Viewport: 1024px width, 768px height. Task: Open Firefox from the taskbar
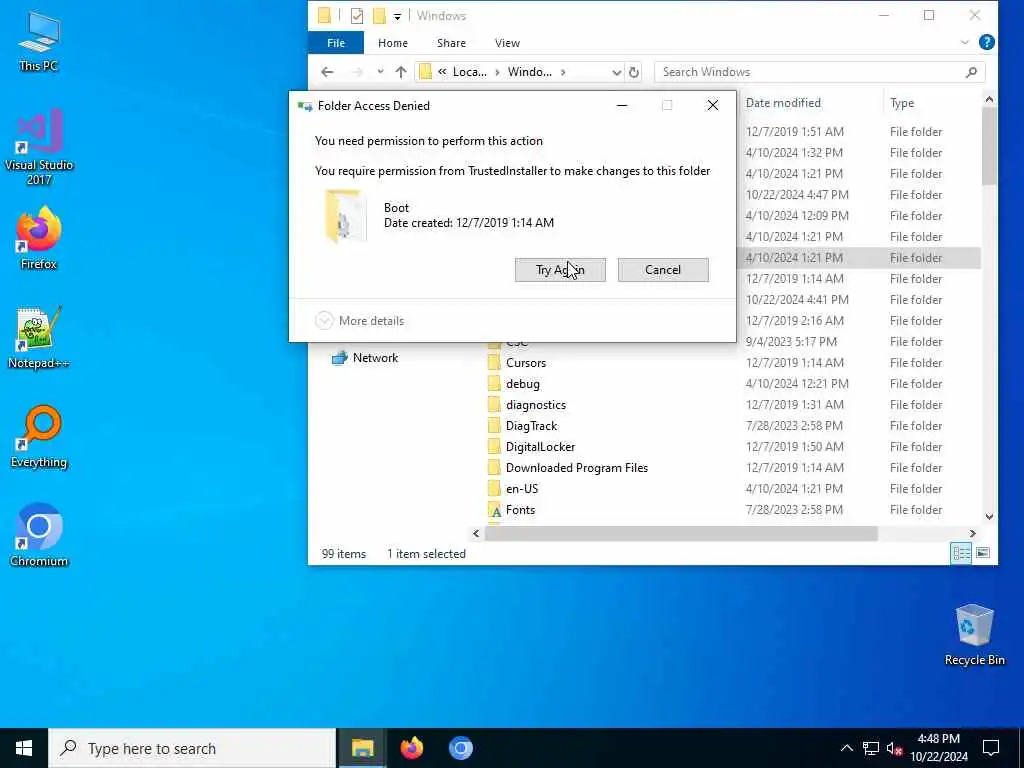pos(411,748)
